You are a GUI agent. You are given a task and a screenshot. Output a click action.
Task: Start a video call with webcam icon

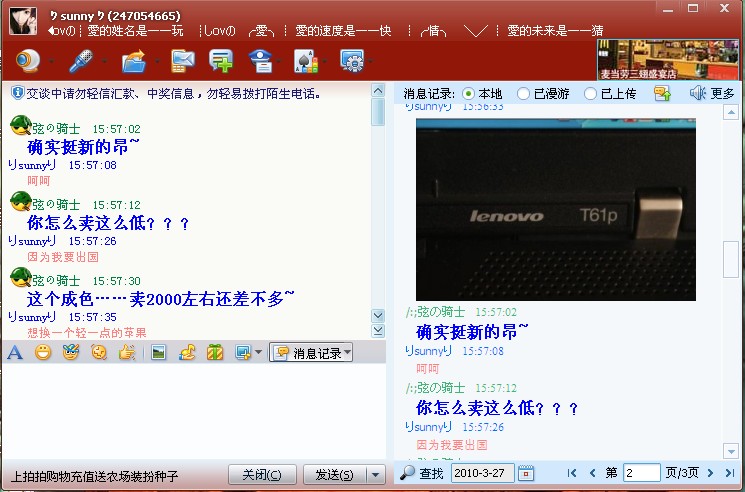(28, 61)
